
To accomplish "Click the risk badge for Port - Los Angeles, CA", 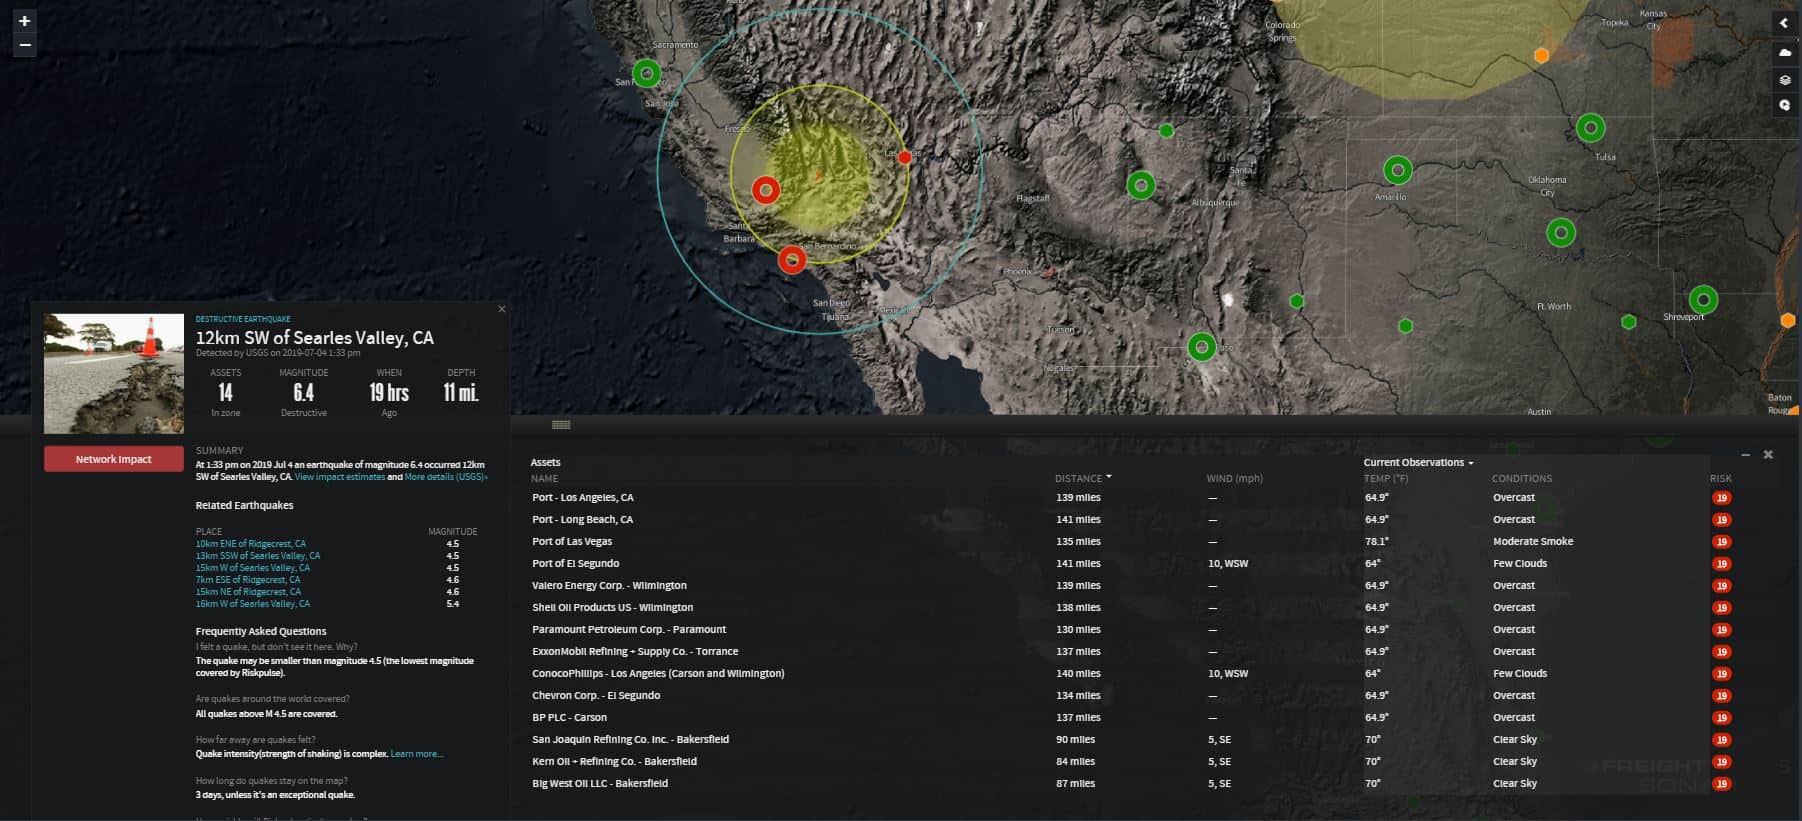I will coord(1721,498).
